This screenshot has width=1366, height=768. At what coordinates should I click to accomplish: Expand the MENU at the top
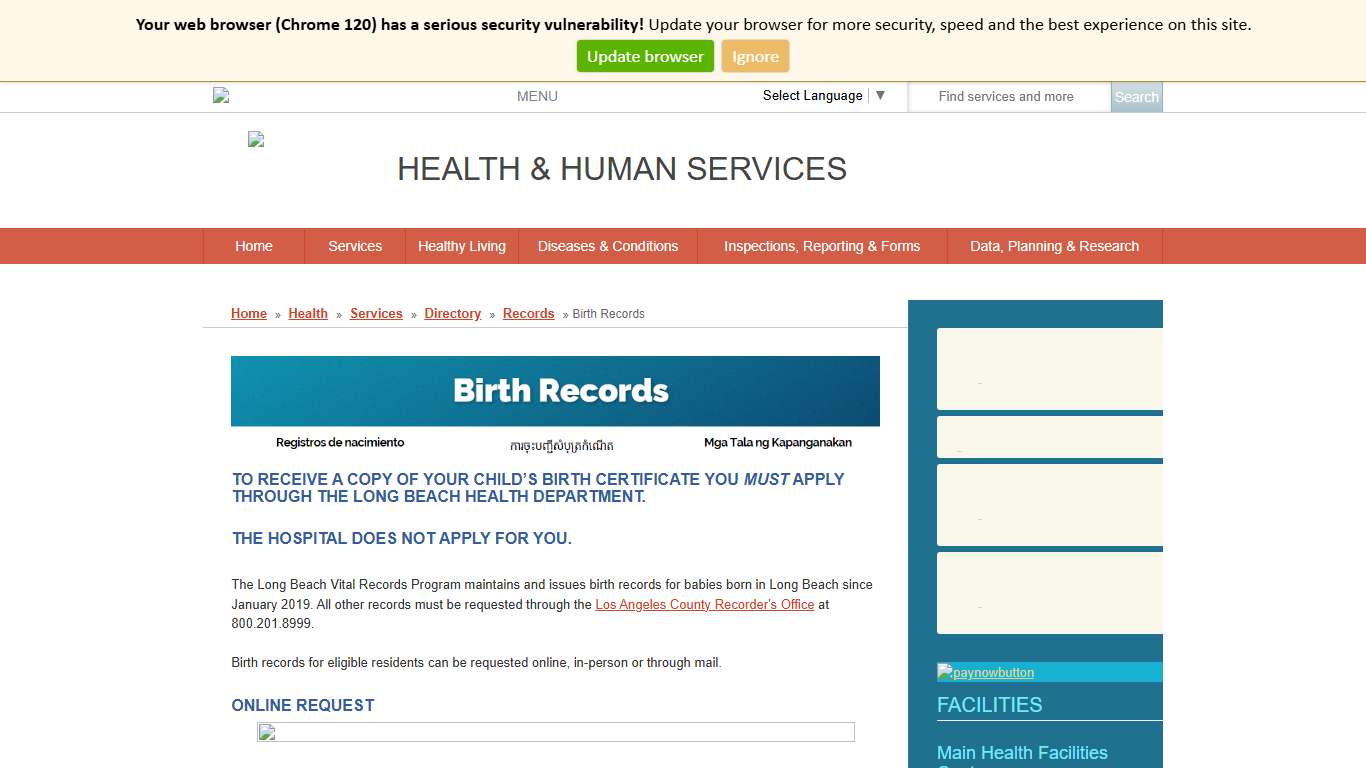point(537,96)
